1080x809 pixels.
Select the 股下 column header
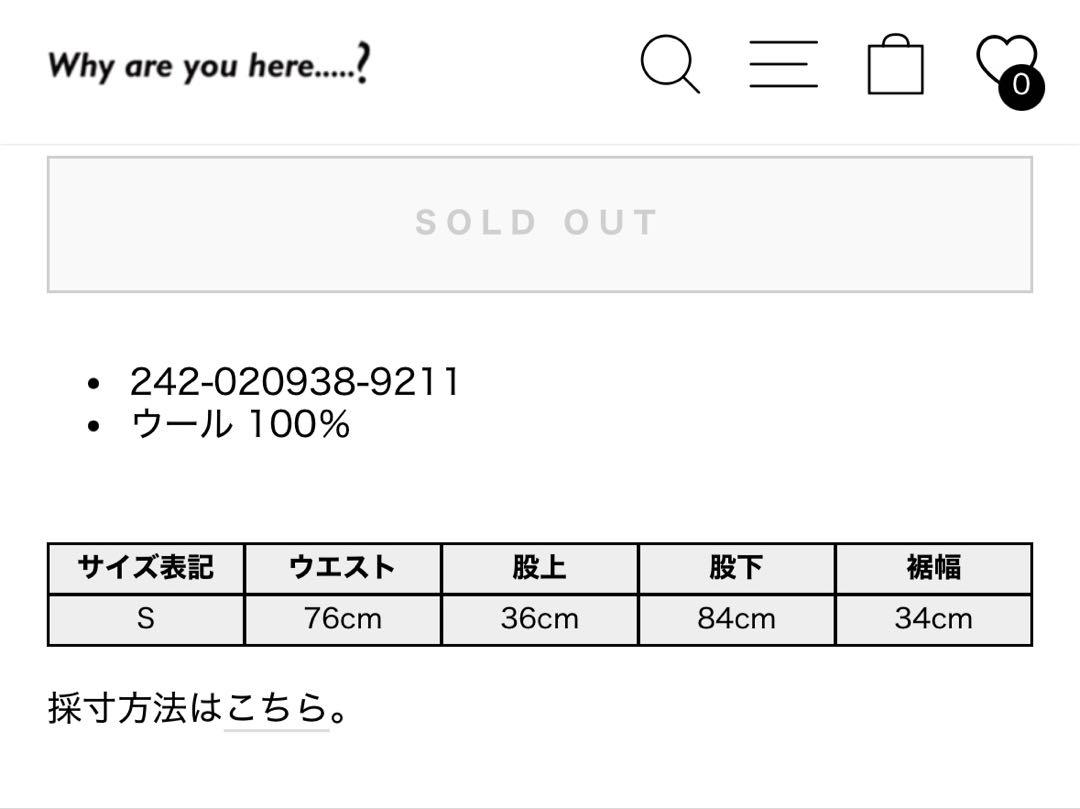(x=736, y=568)
